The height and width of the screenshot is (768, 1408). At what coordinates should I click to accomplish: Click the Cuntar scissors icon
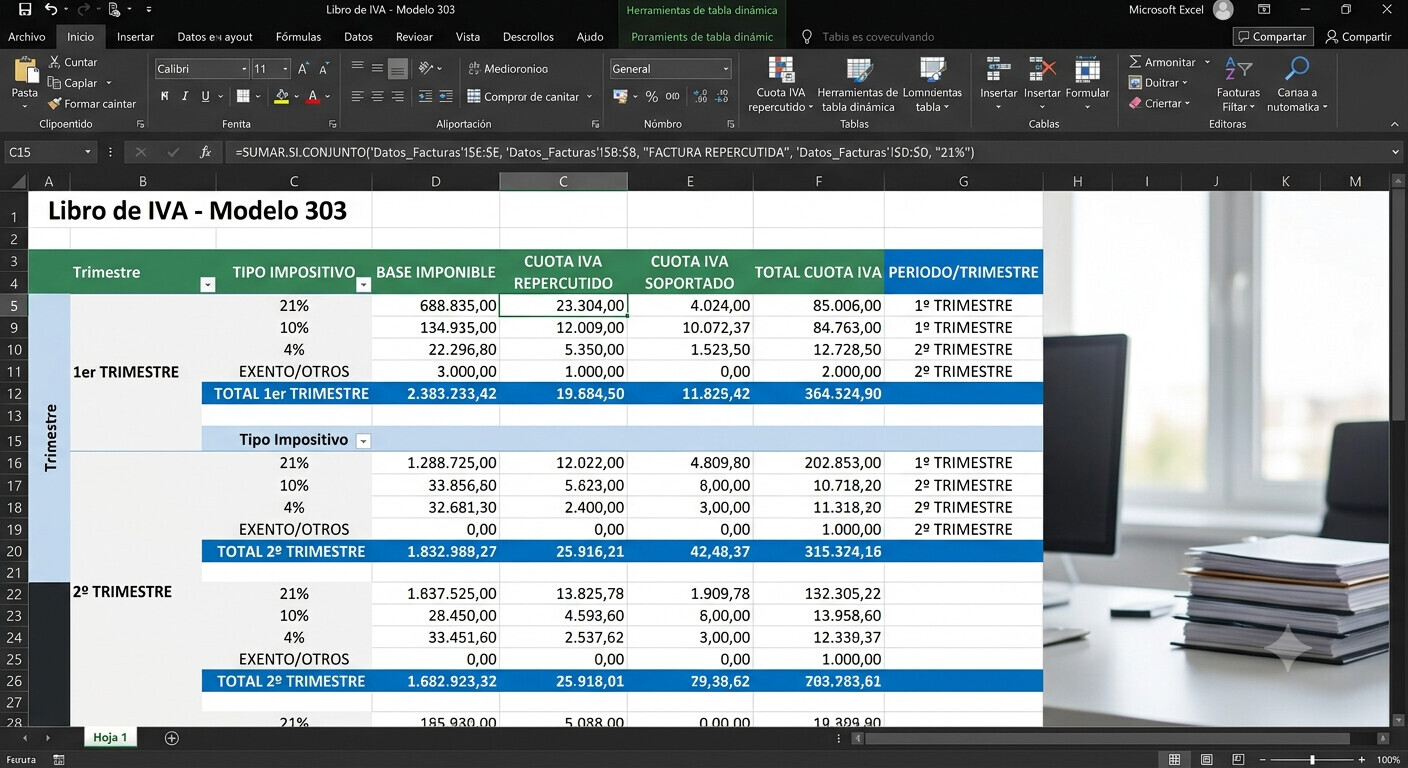click(54, 62)
